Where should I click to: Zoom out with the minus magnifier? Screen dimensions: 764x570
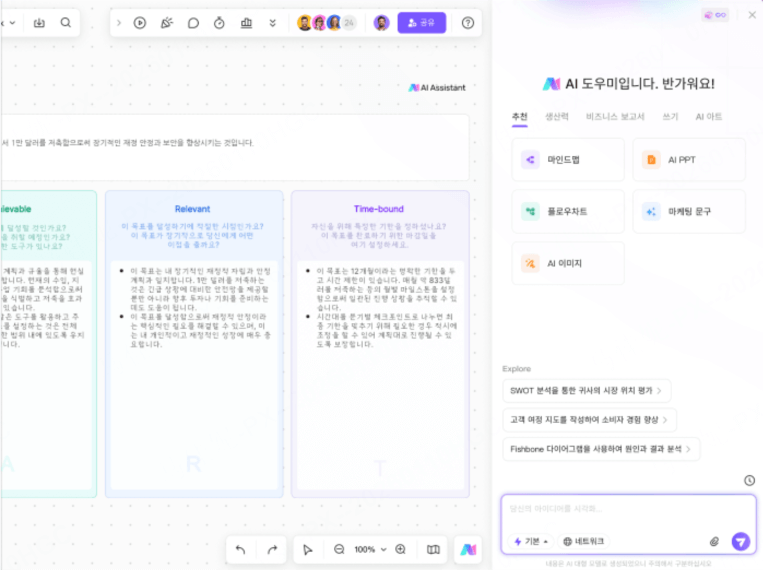(x=339, y=550)
